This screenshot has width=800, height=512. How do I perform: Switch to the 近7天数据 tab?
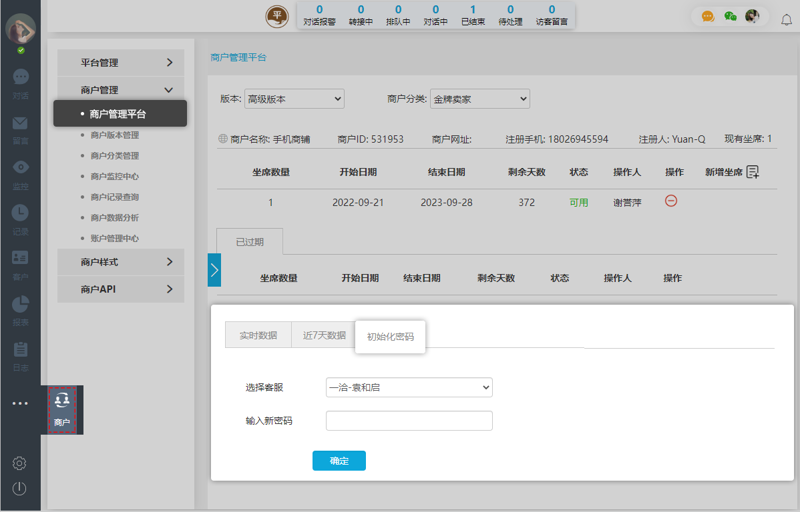click(x=324, y=335)
